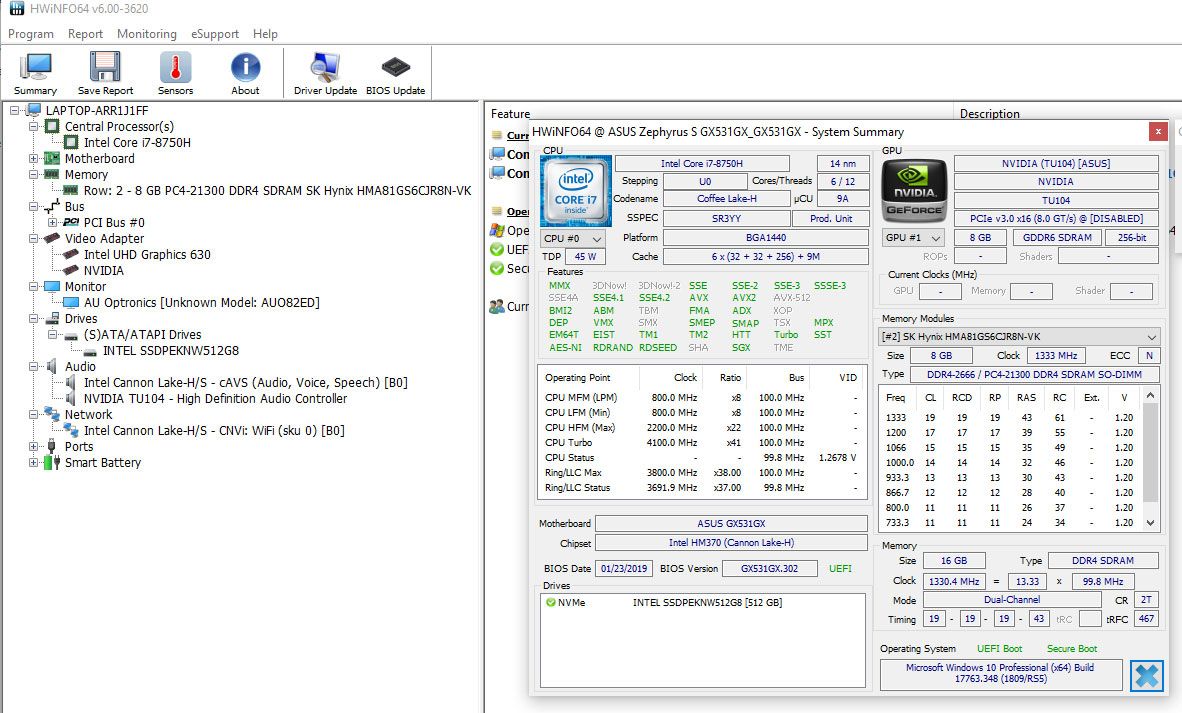Click the BIOS Version GX531GX.302 value
Screen dimensions: 1182x713
point(769,568)
